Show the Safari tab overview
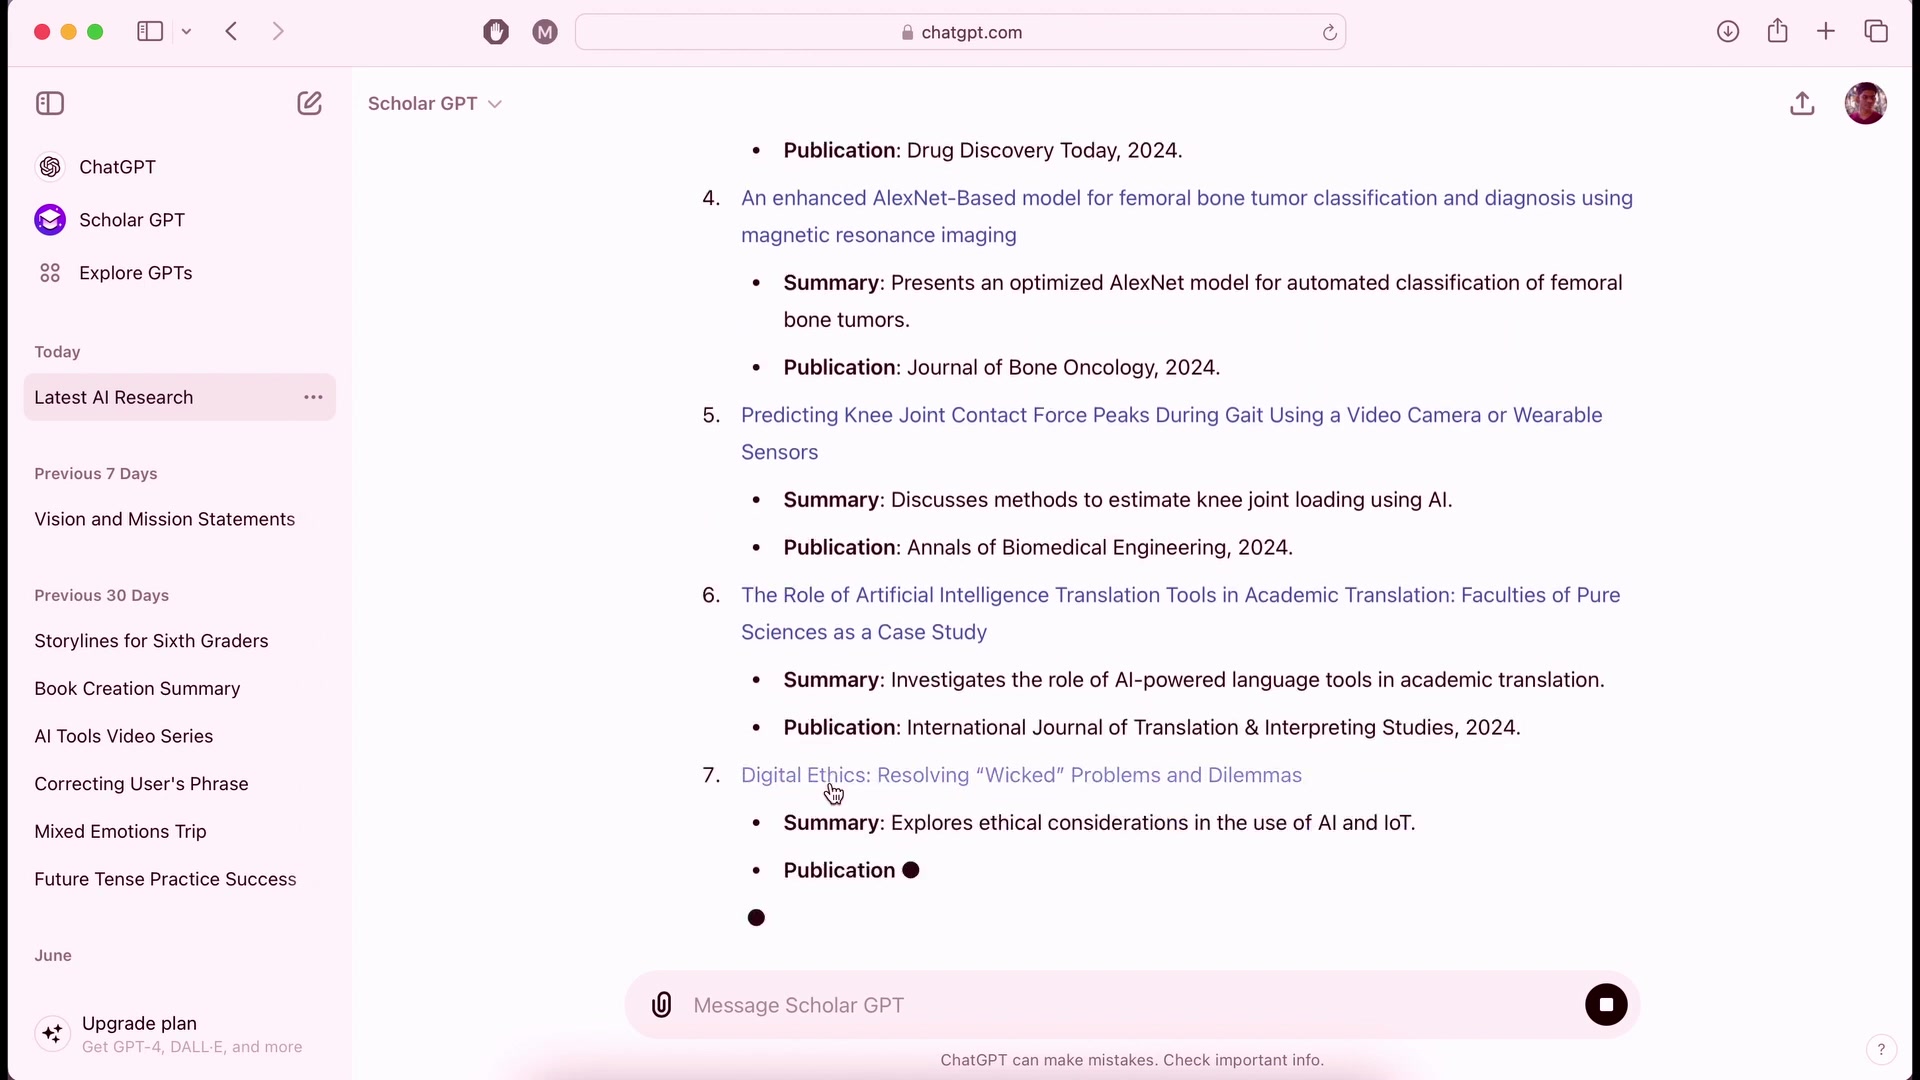1920x1080 pixels. pos(1876,31)
